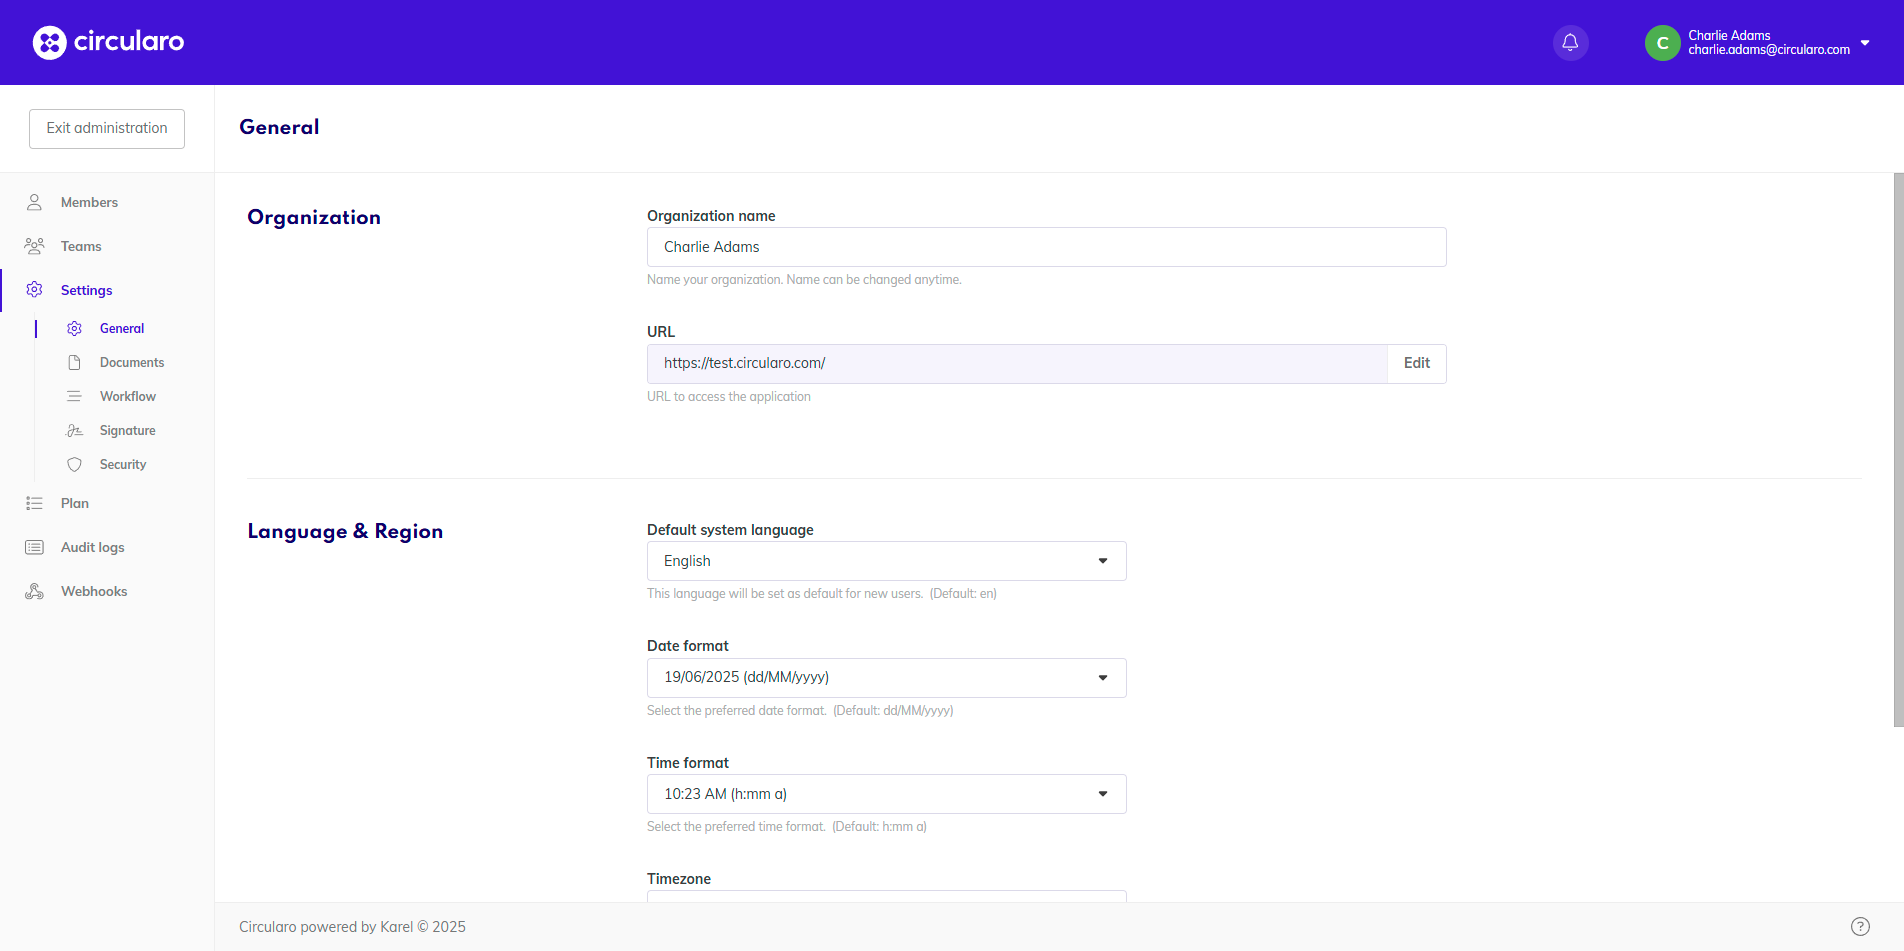This screenshot has height=951, width=1904.
Task: Click Edit next to the URL
Action: point(1416,363)
